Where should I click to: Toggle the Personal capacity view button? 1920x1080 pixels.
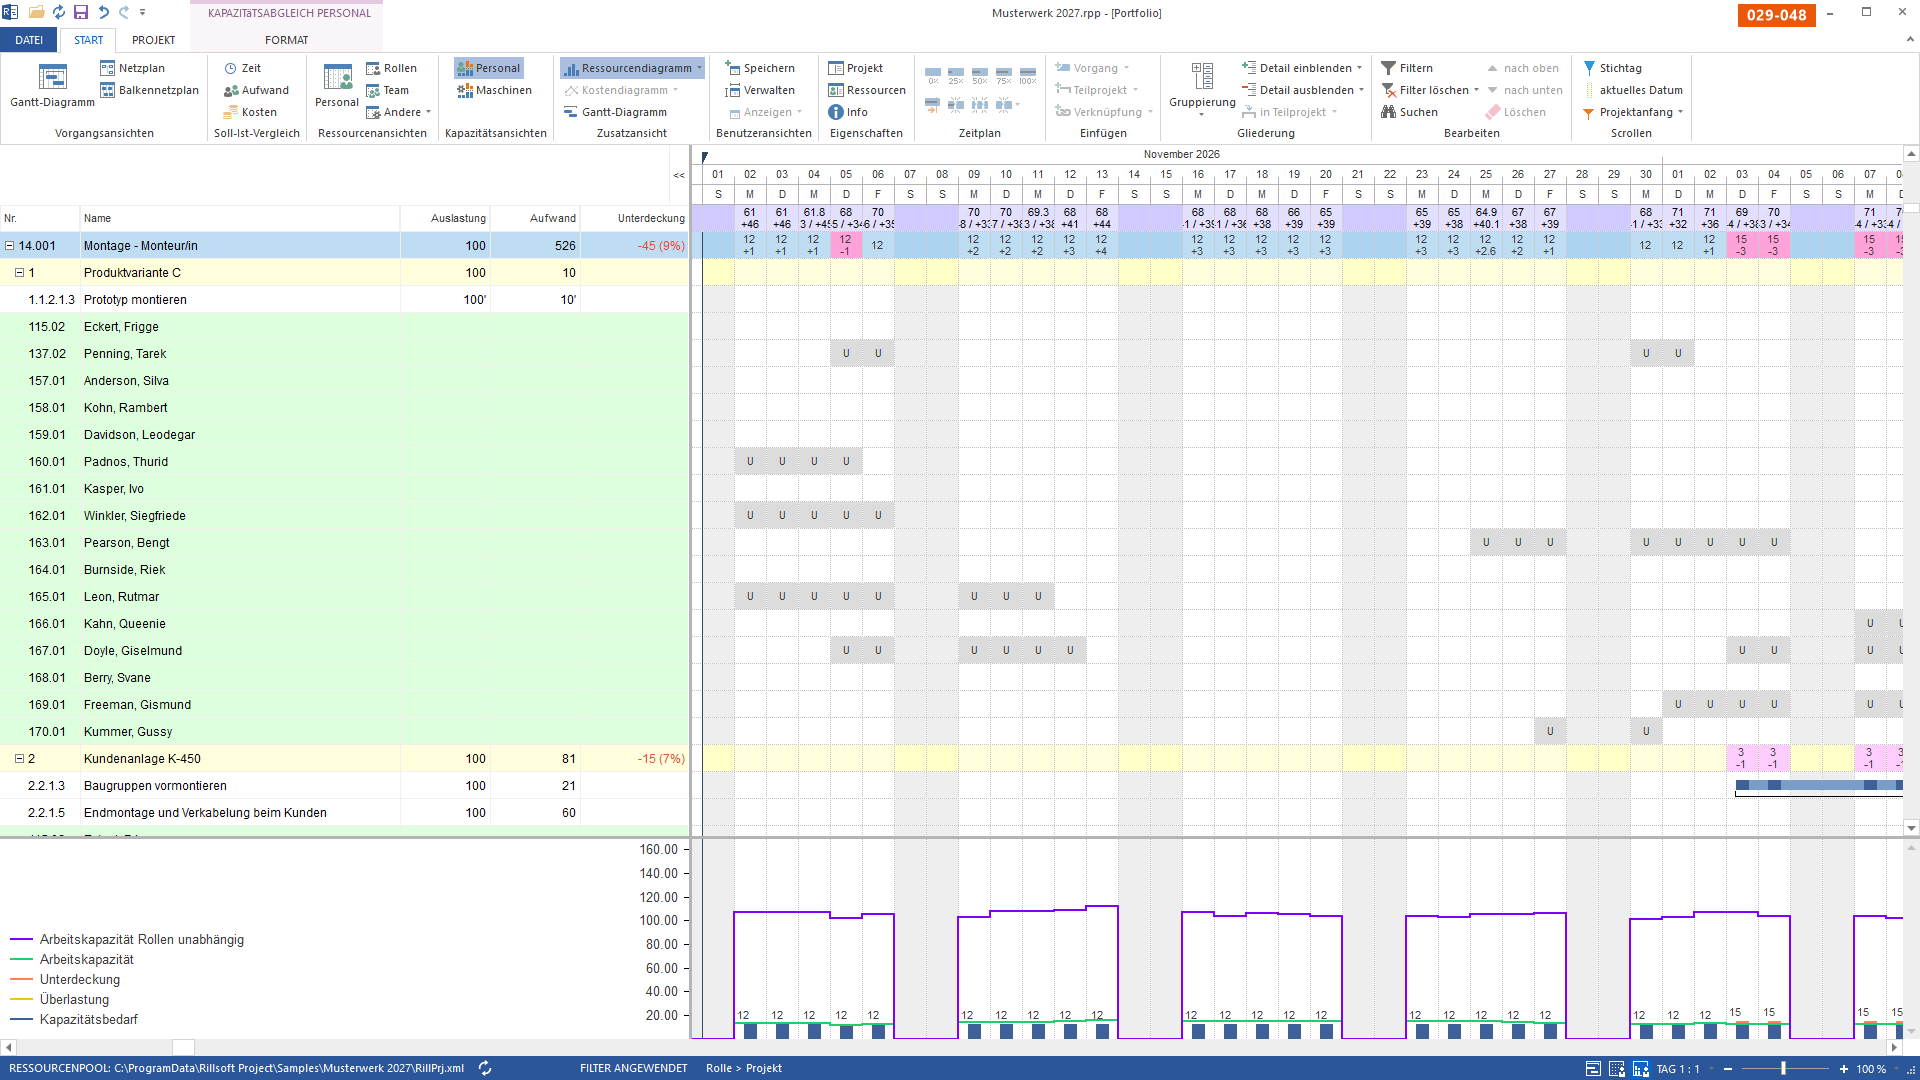click(x=488, y=68)
